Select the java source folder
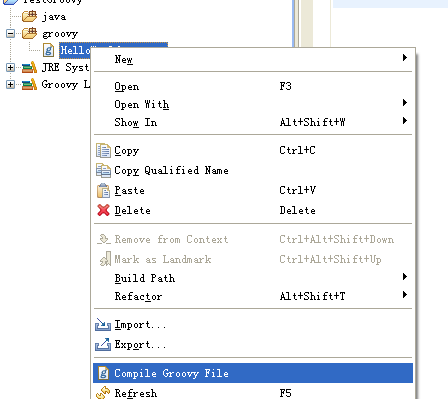The height and width of the screenshot is (399, 448). point(54,17)
